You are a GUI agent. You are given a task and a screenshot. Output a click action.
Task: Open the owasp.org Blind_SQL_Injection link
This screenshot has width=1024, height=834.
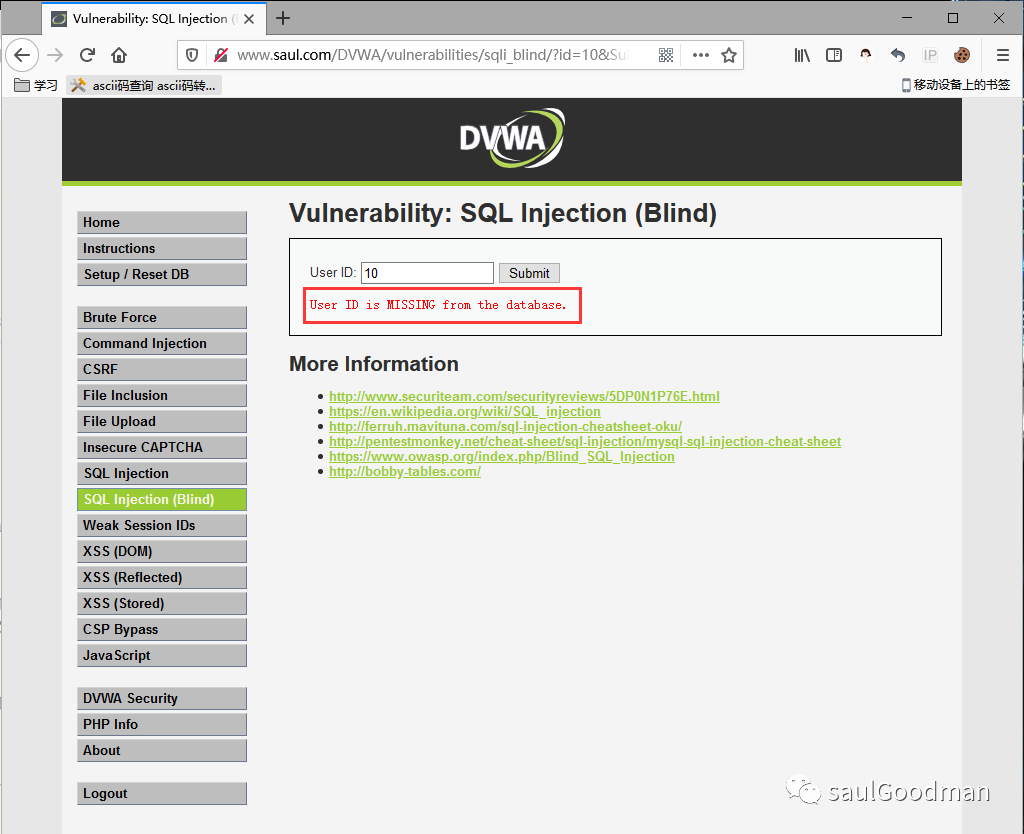click(502, 457)
